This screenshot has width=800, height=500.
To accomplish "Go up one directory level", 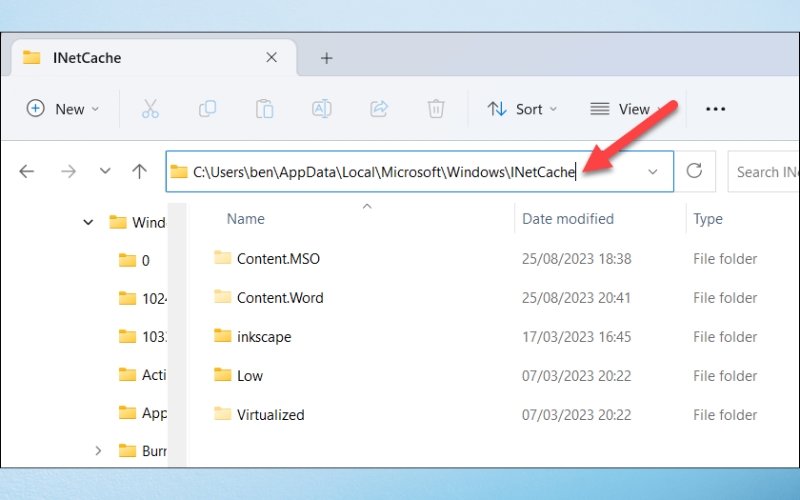I will point(140,172).
